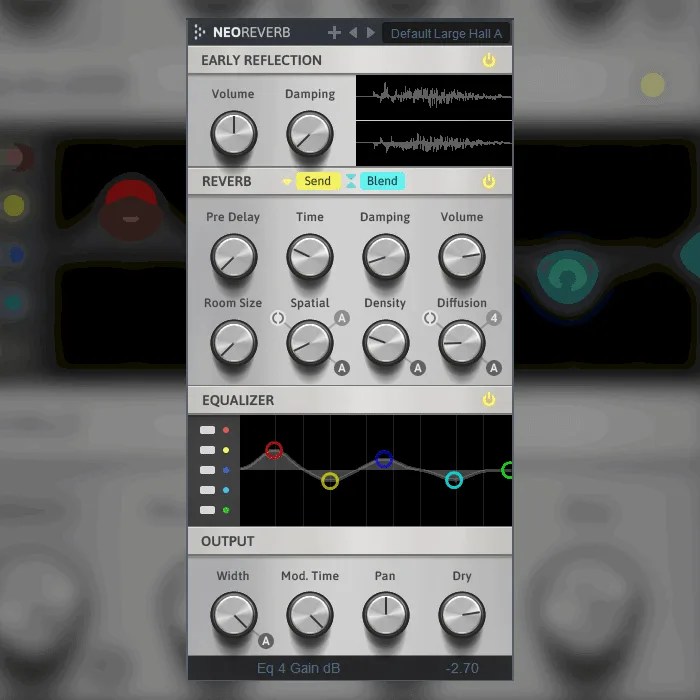Click the reverb Volume knob
Image resolution: width=700 pixels, height=700 pixels.
pyautogui.click(x=462, y=256)
